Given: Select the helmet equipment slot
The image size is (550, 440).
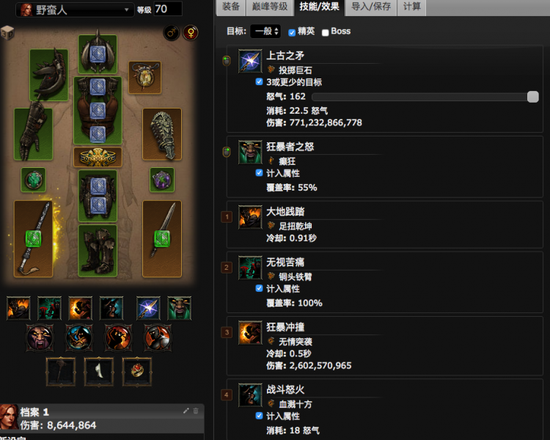Looking at the screenshot, I should click(x=98, y=54).
